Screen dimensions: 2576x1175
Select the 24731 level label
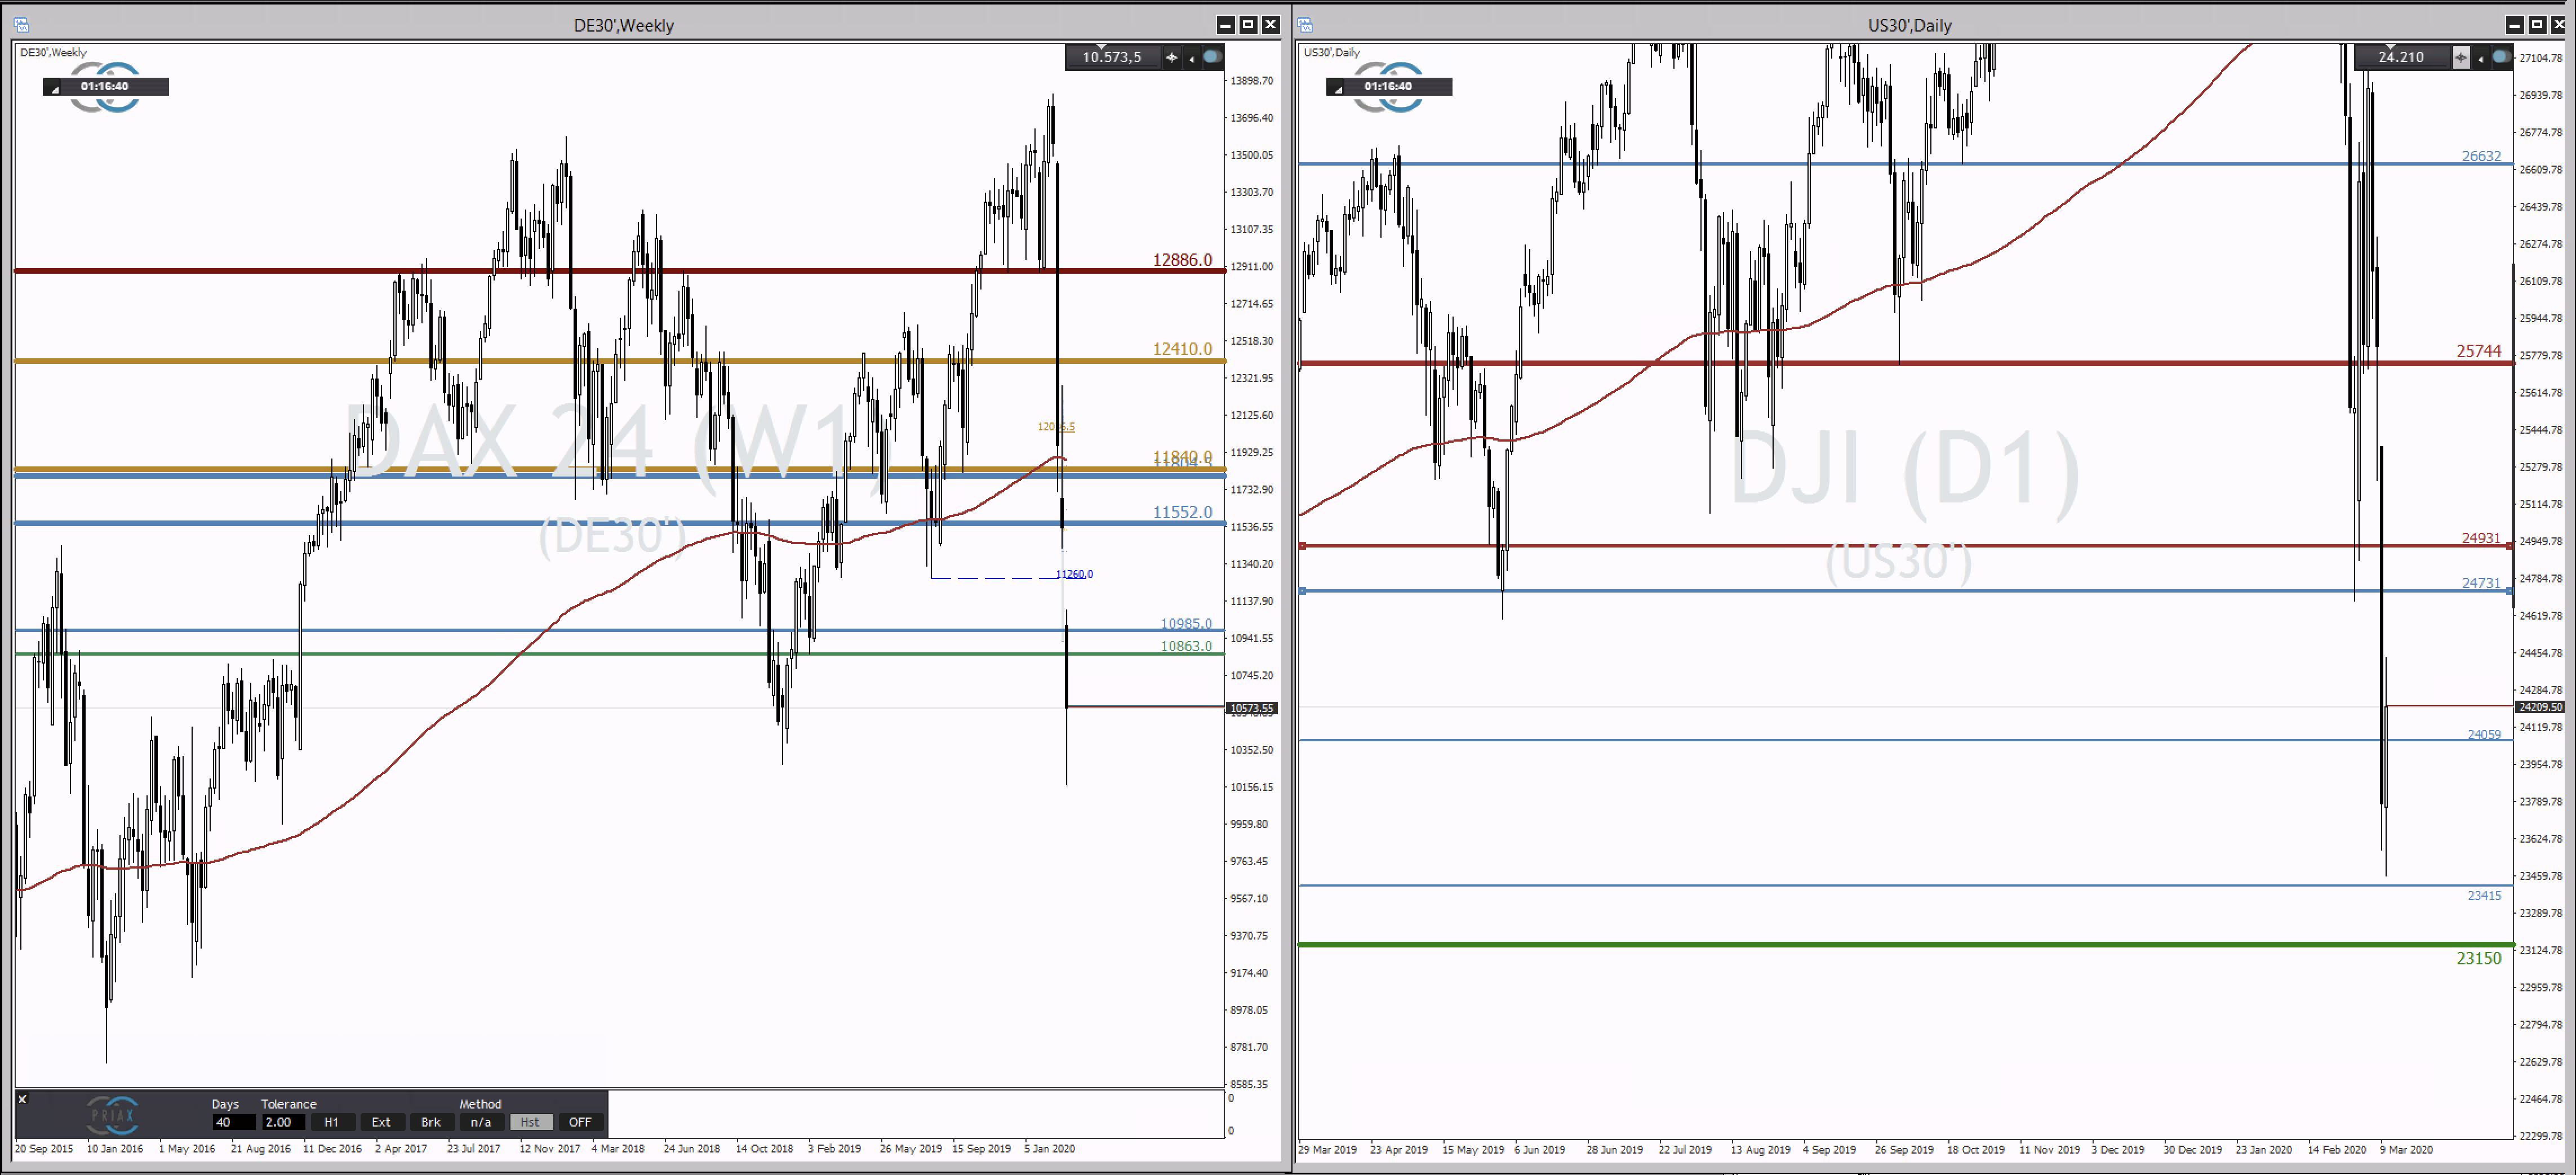[x=2481, y=583]
